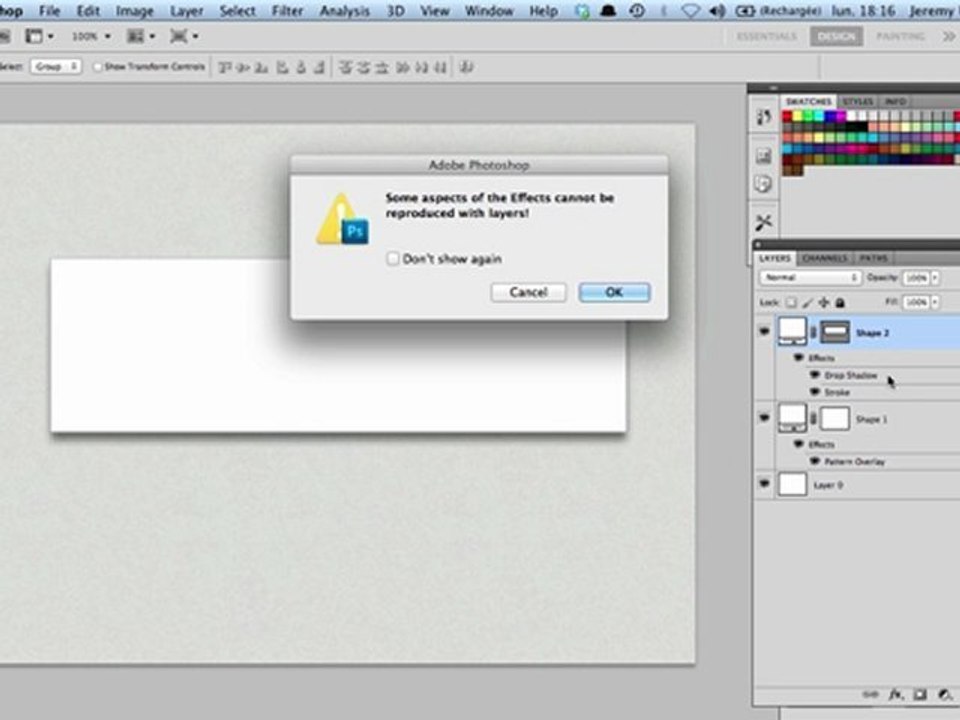Click the Lock all padlock icon
The width and height of the screenshot is (960, 720).
tap(841, 302)
